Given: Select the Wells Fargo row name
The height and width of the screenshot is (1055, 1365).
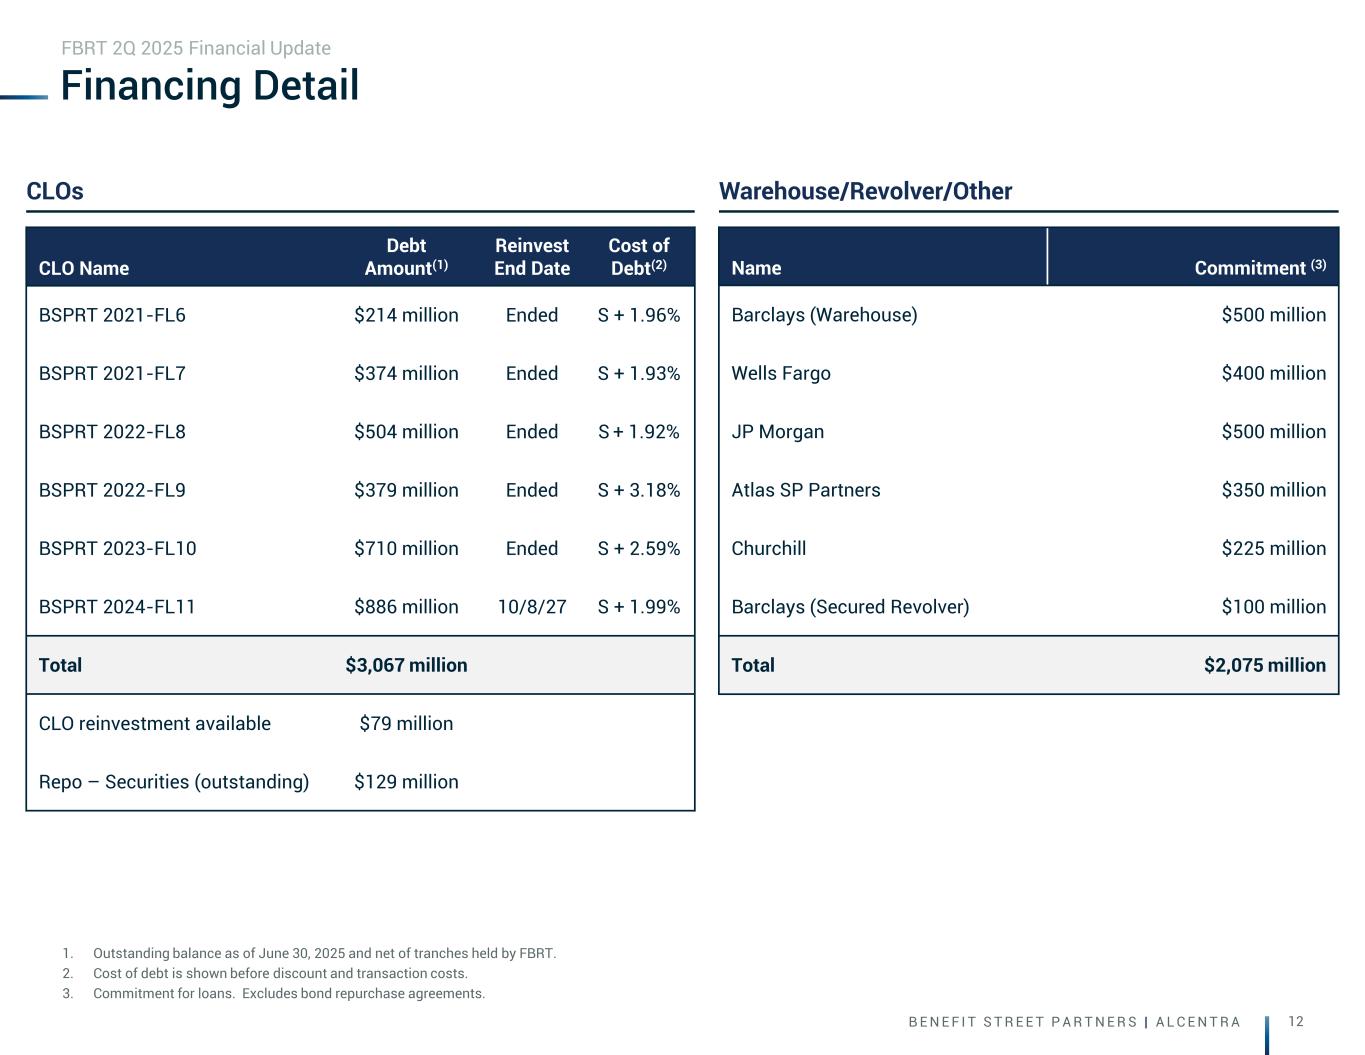Looking at the screenshot, I should point(781,373).
